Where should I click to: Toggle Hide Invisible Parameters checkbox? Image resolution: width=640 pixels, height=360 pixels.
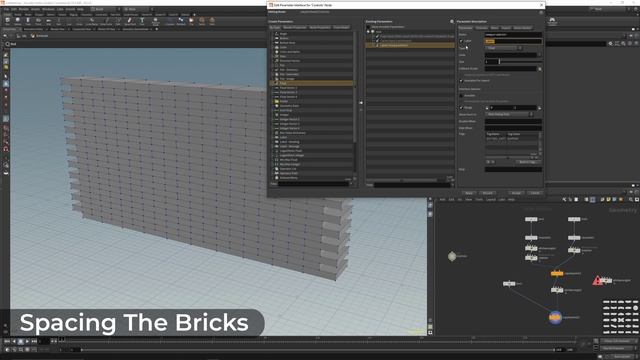368,27
